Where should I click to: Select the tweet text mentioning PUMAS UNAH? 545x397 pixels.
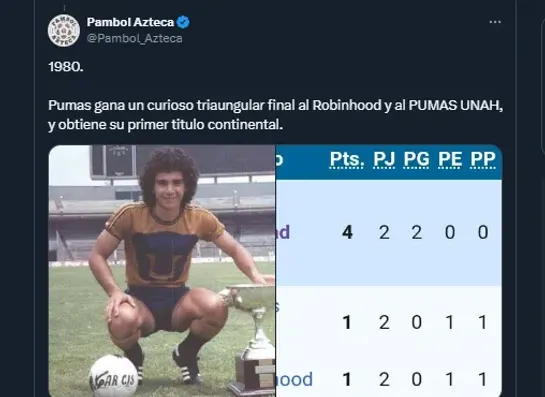(x=276, y=115)
